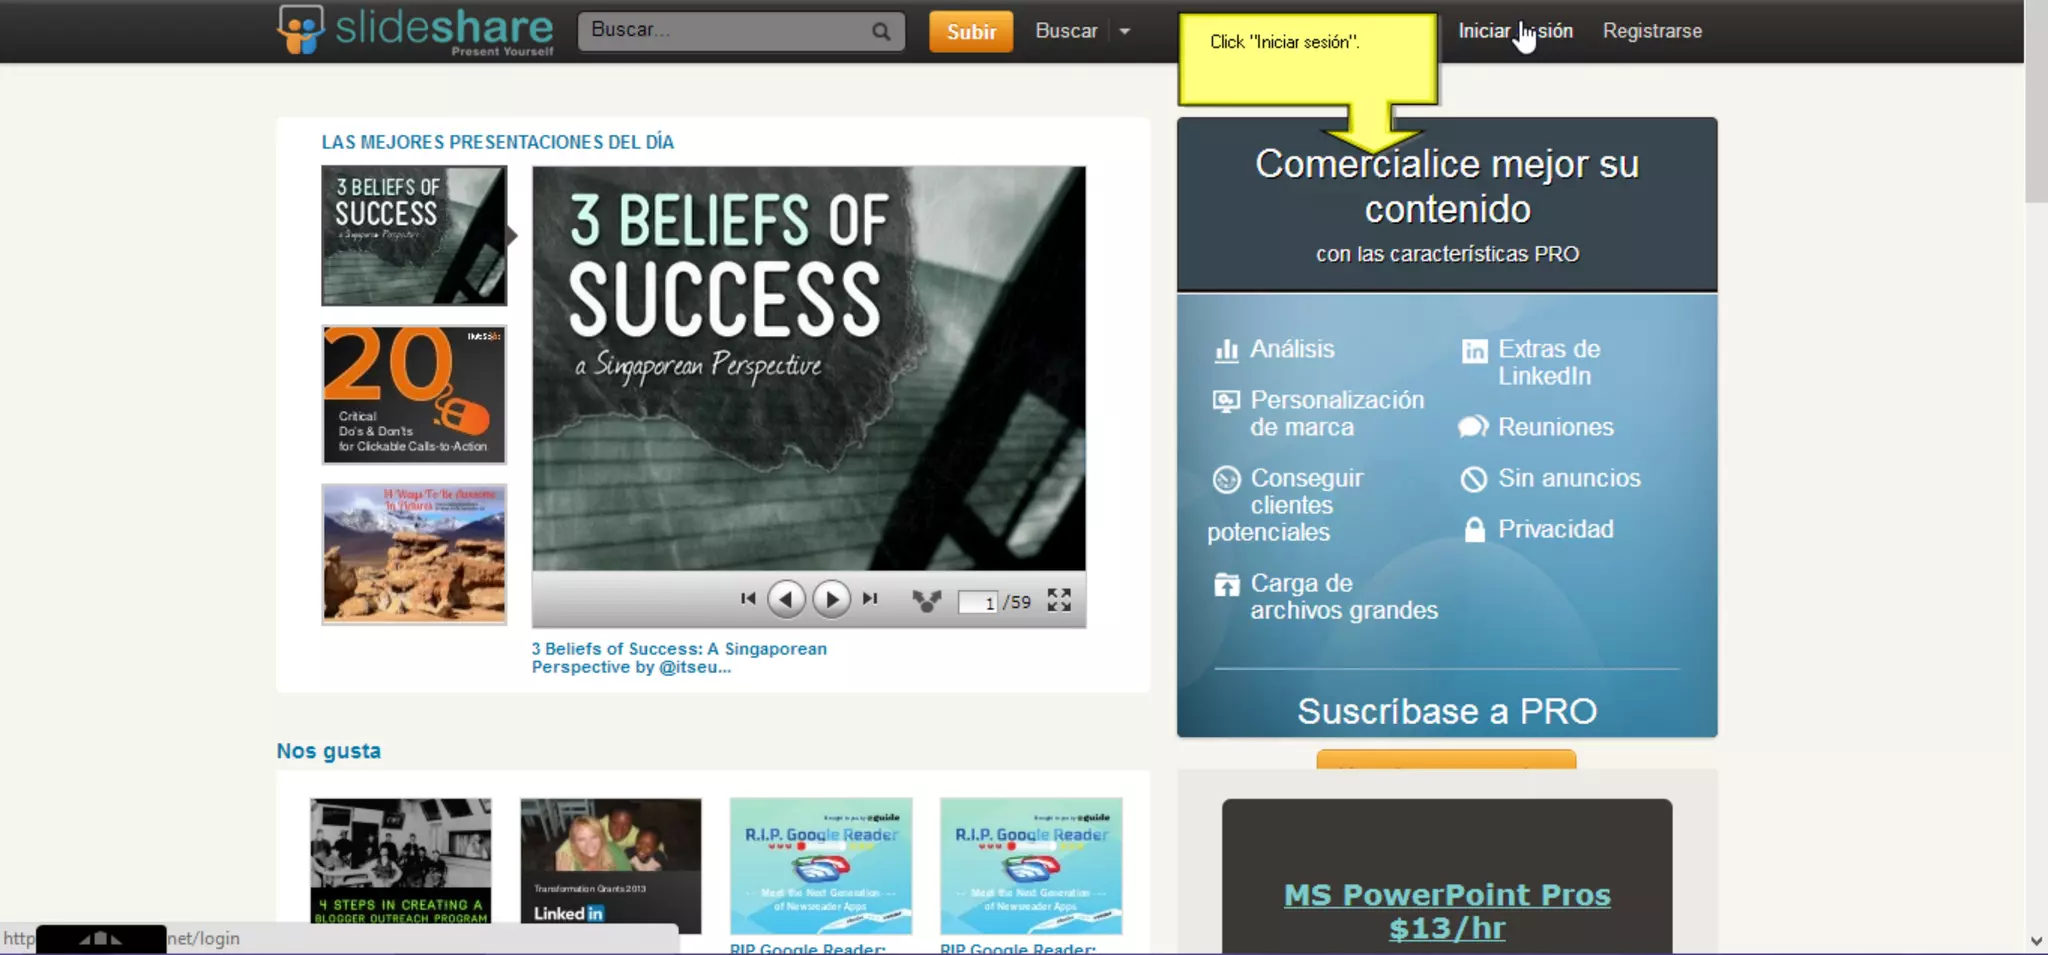2048x955 pixels.
Task: Click the SlideShare logo
Action: point(415,30)
